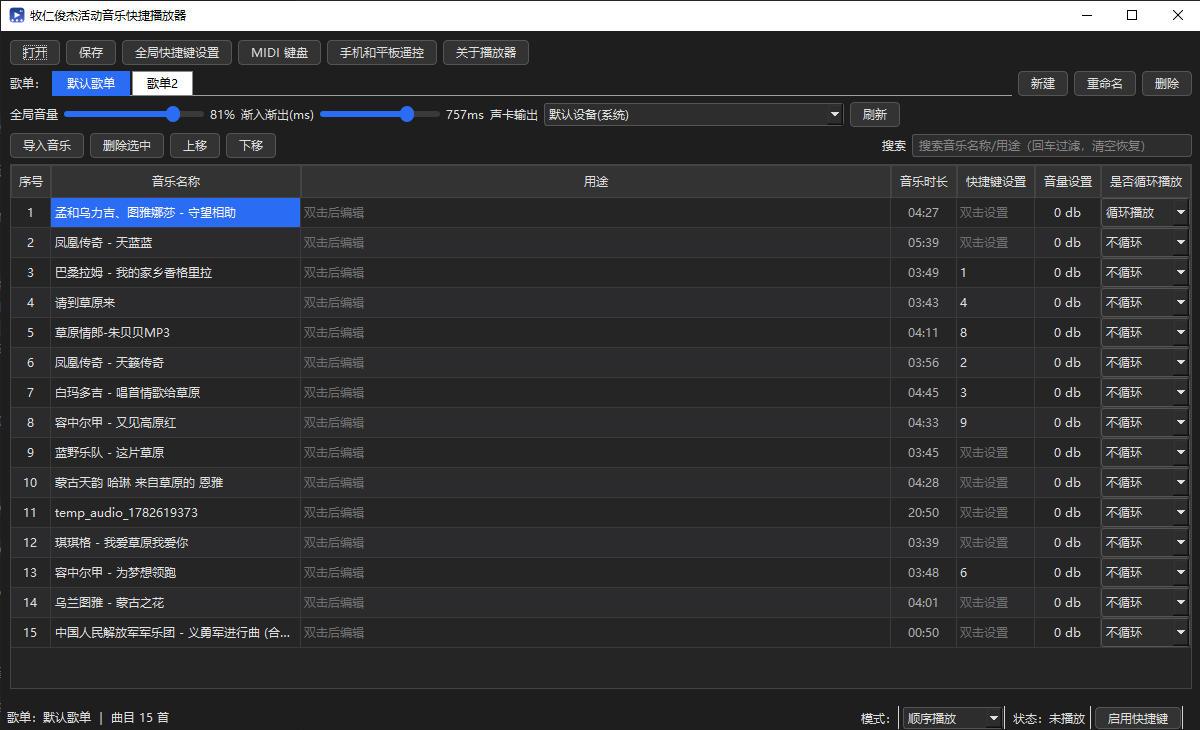Select song 白玛多吉 - 唱首情歌给草原
This screenshot has width=1200, height=730.
tap(176, 392)
